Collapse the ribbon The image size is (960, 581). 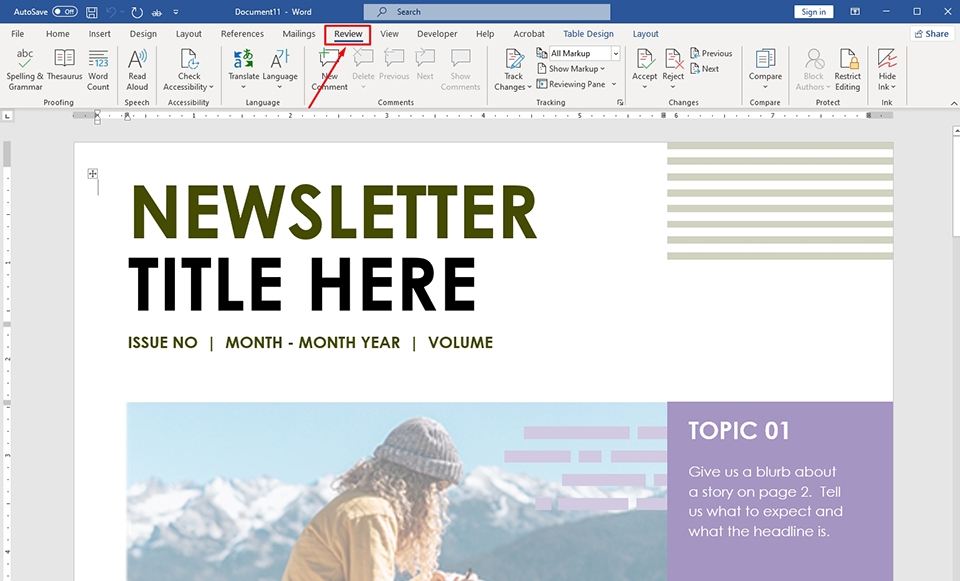[953, 103]
